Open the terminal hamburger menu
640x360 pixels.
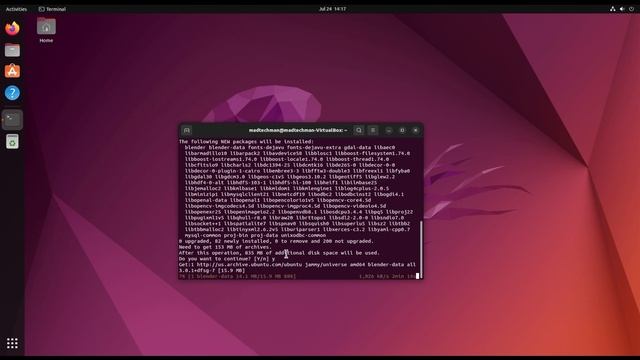click(373, 130)
